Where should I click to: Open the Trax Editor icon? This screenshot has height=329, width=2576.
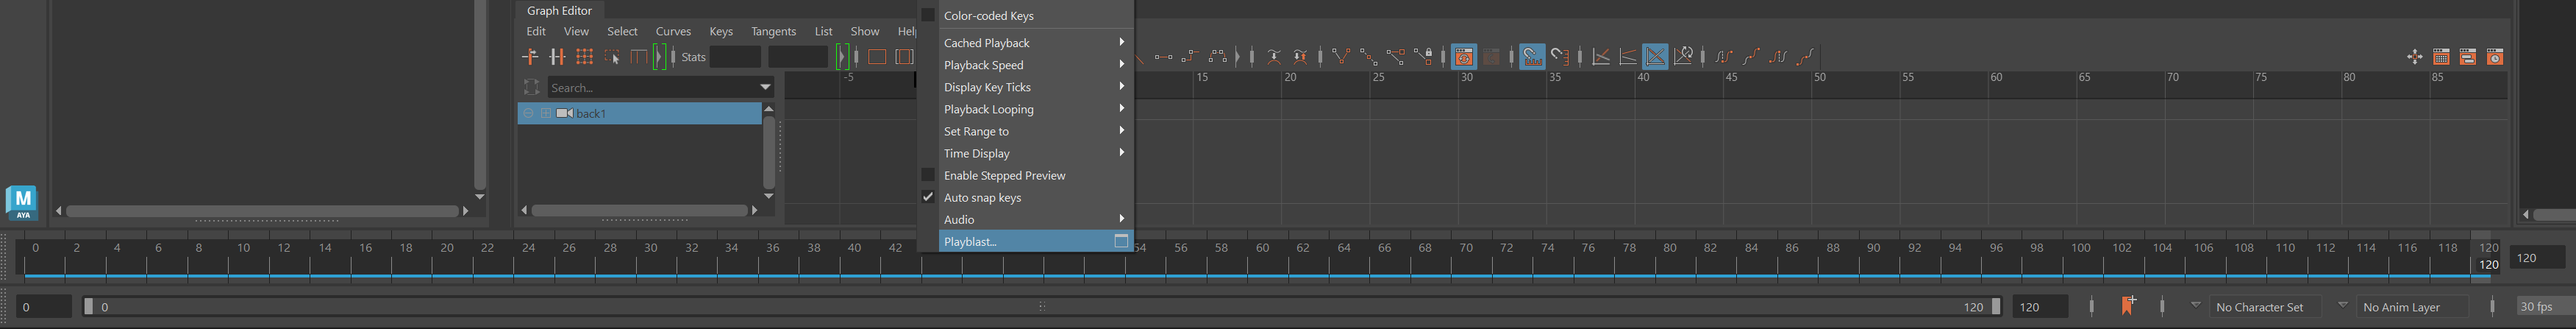pyautogui.click(x=2468, y=57)
